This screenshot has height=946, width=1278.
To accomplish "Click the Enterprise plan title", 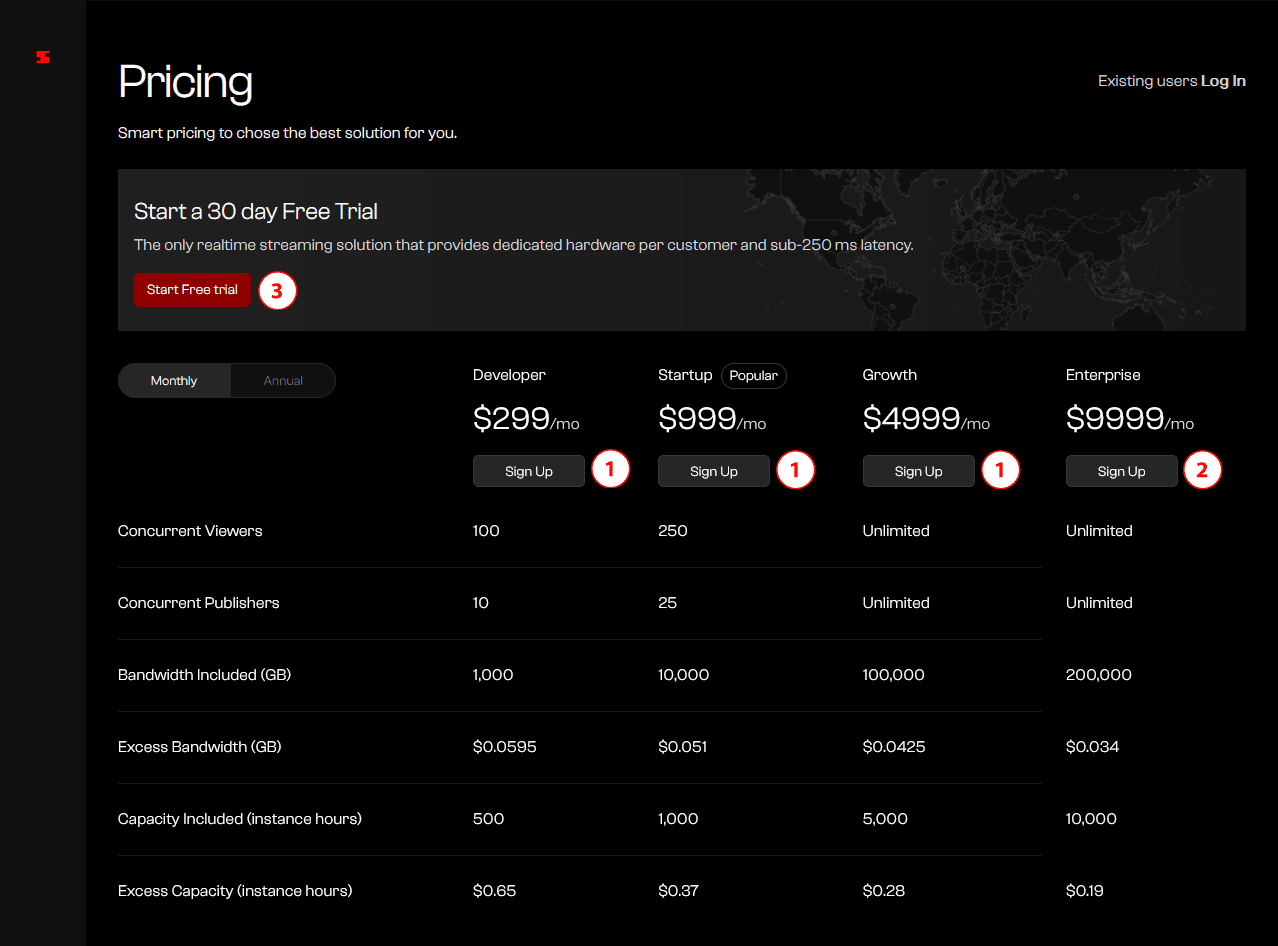I will [x=1103, y=375].
